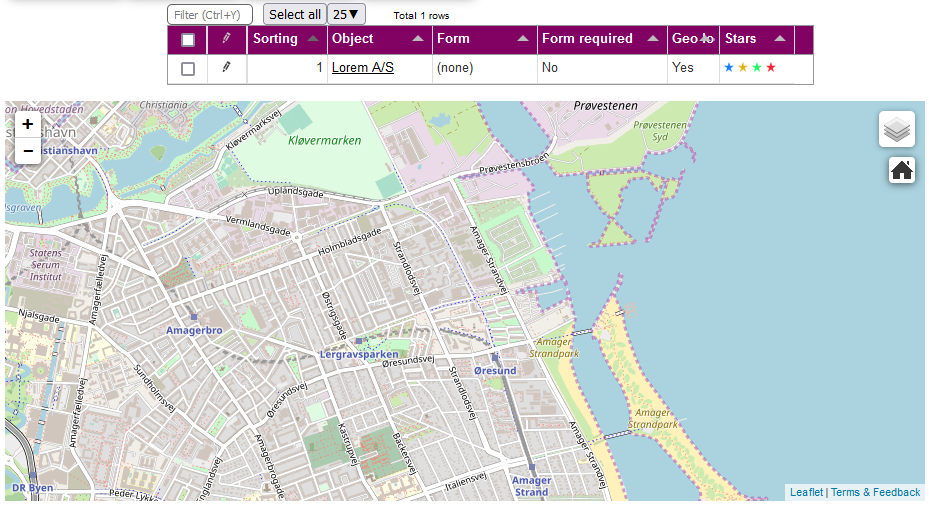
Task: Click the red star in Stars column
Action: click(x=771, y=68)
